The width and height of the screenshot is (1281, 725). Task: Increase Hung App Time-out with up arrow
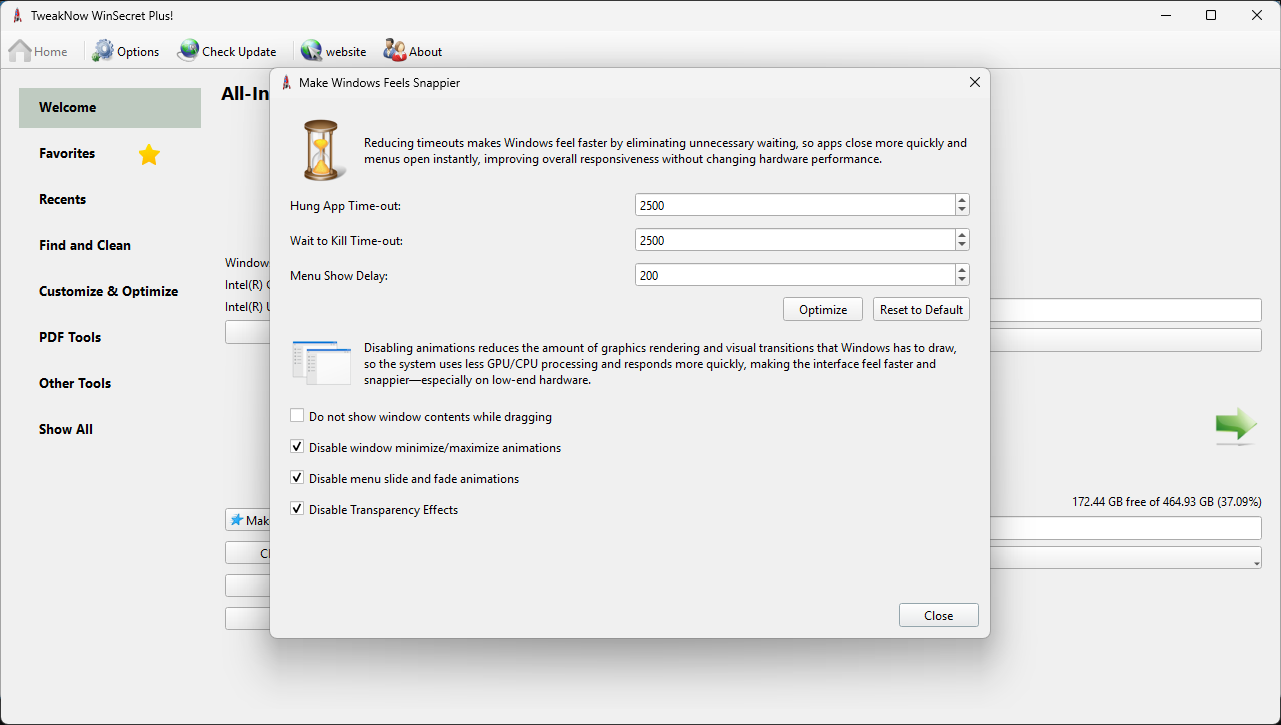[962, 200]
